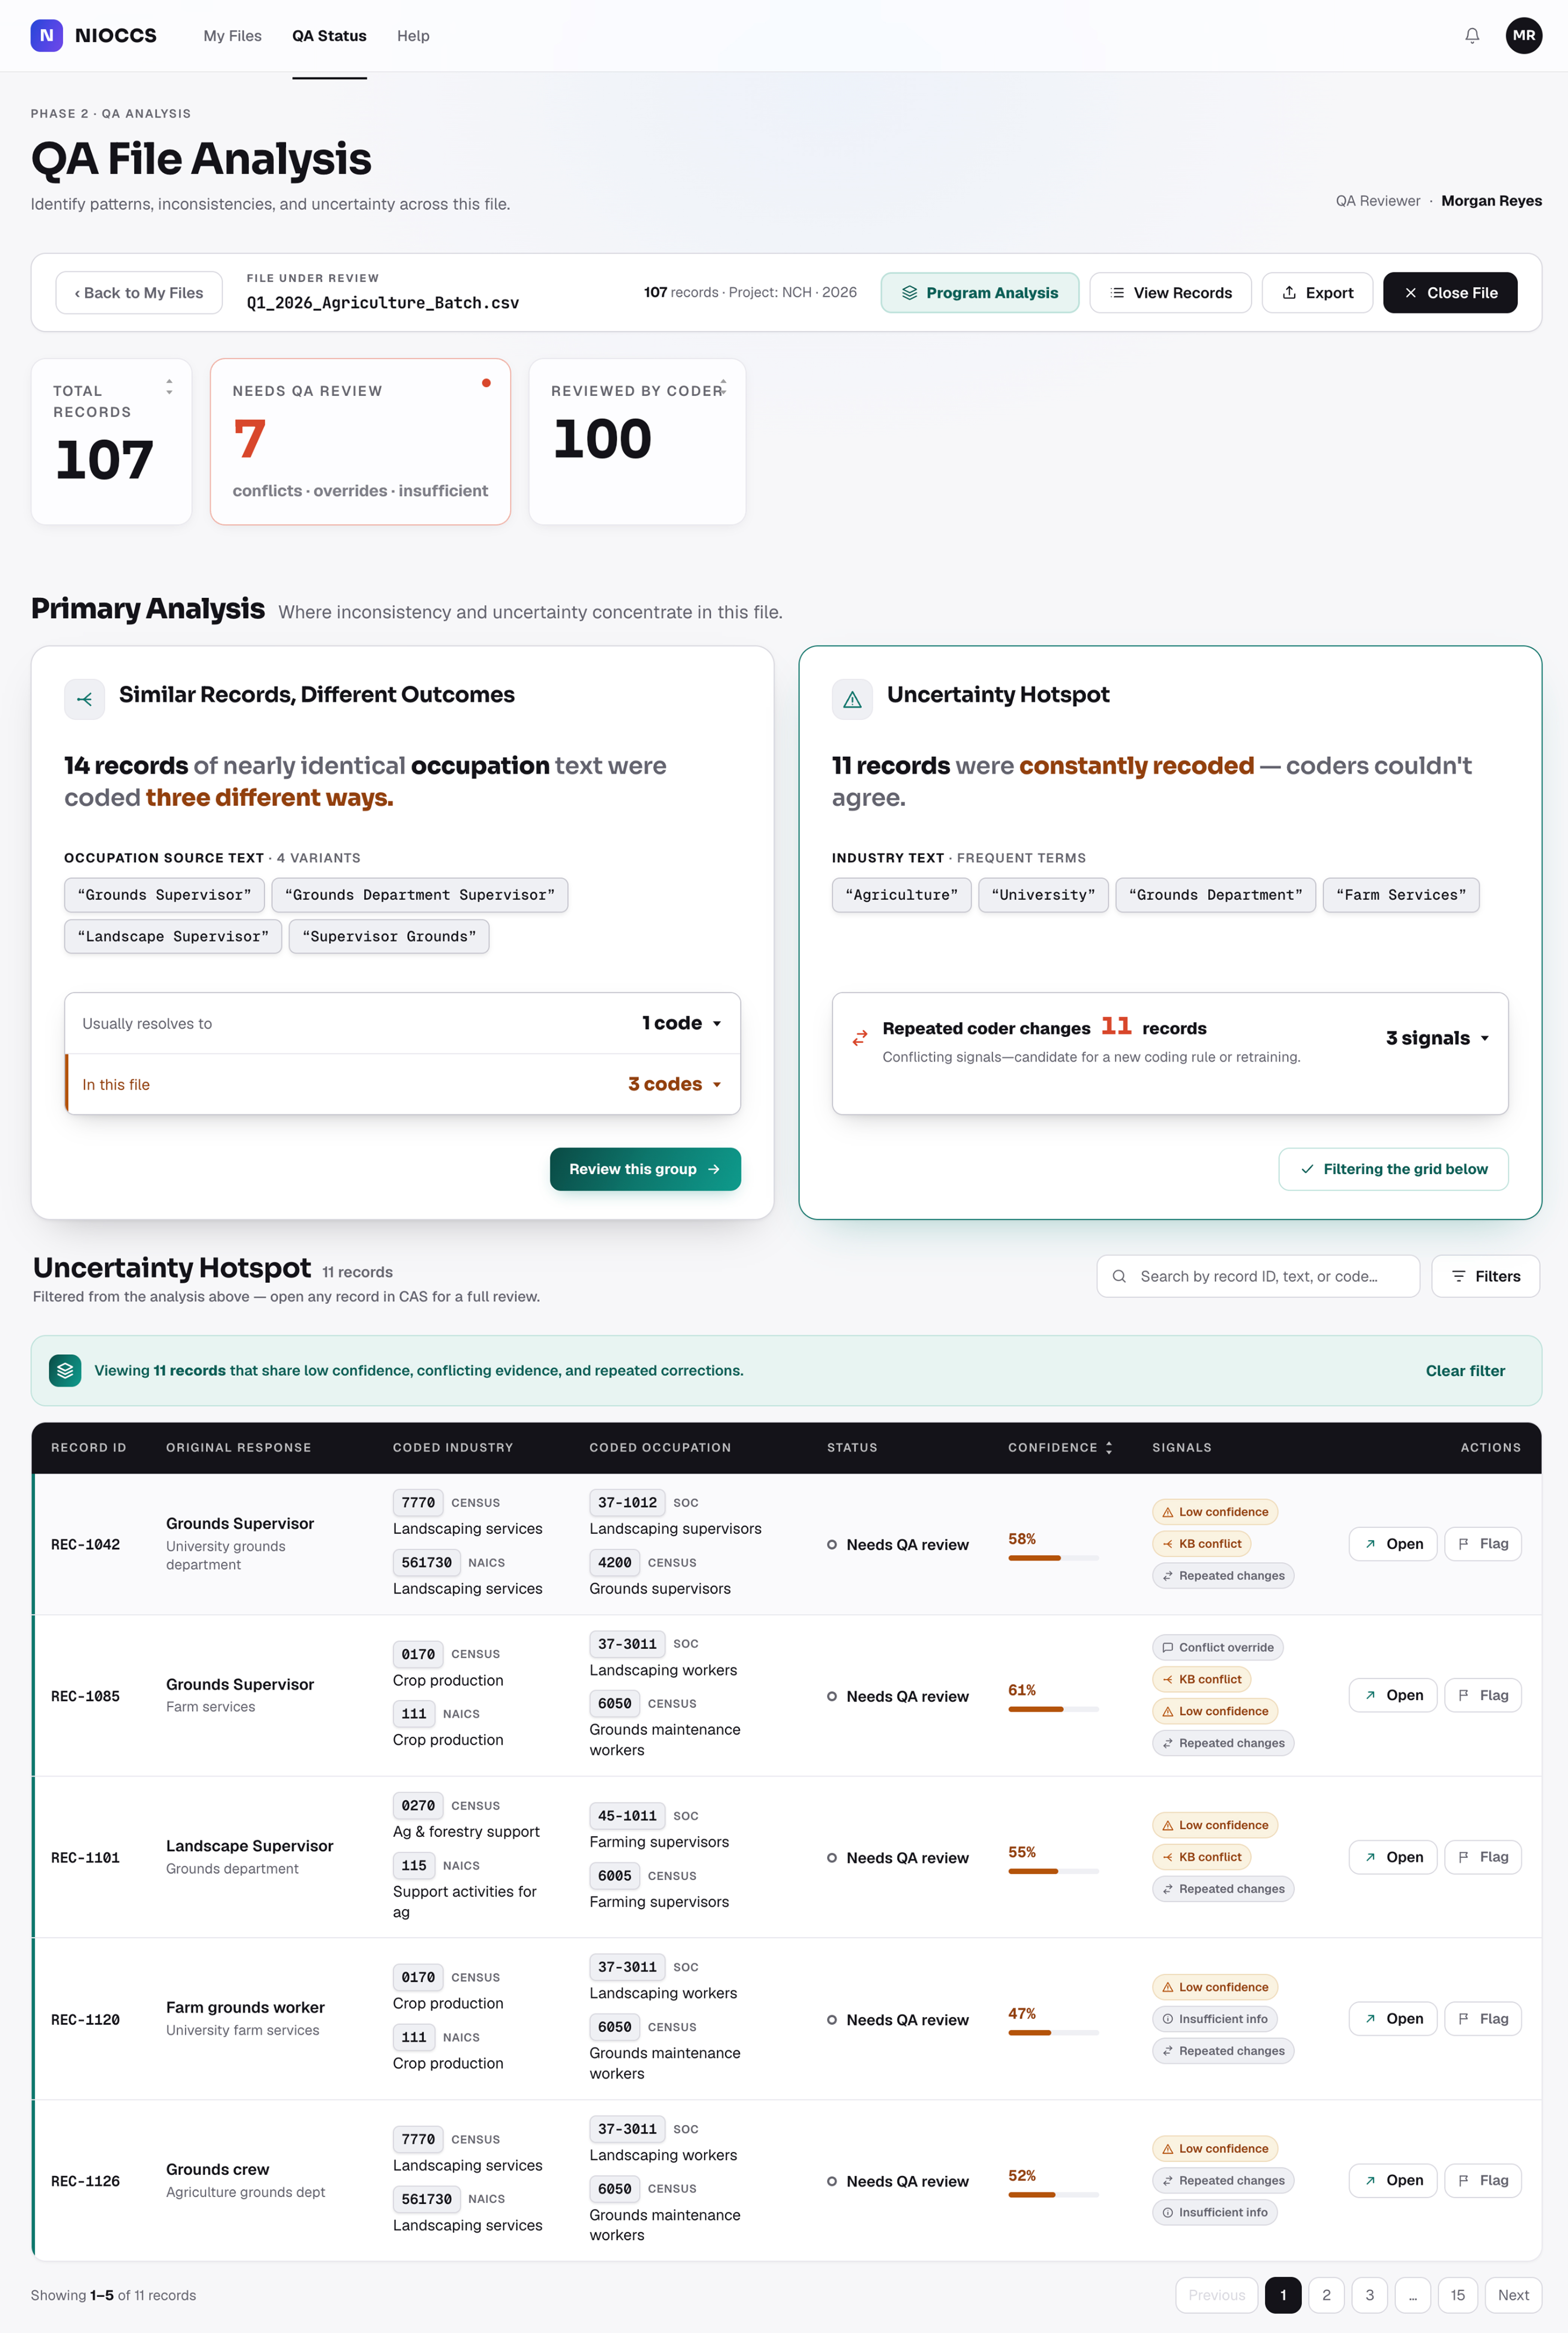Click the 61% confidence bar for REC-1085
This screenshot has width=1568, height=2333.
tap(1053, 1709)
